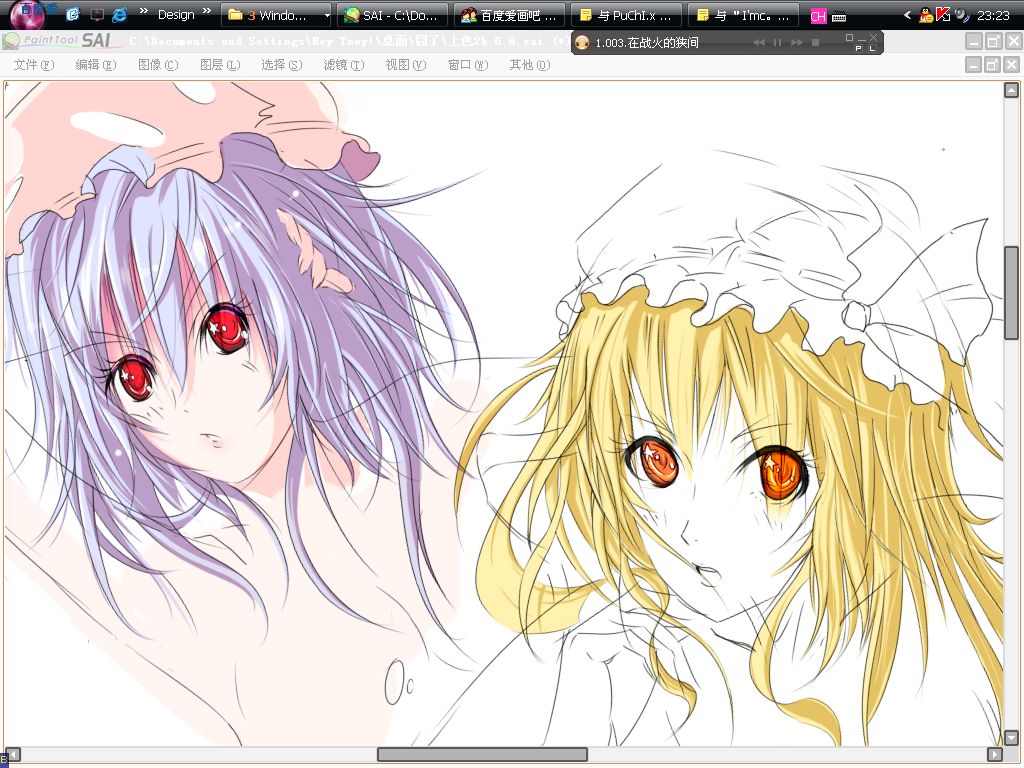
Task: Show hidden system tray icons
Action: point(907,15)
